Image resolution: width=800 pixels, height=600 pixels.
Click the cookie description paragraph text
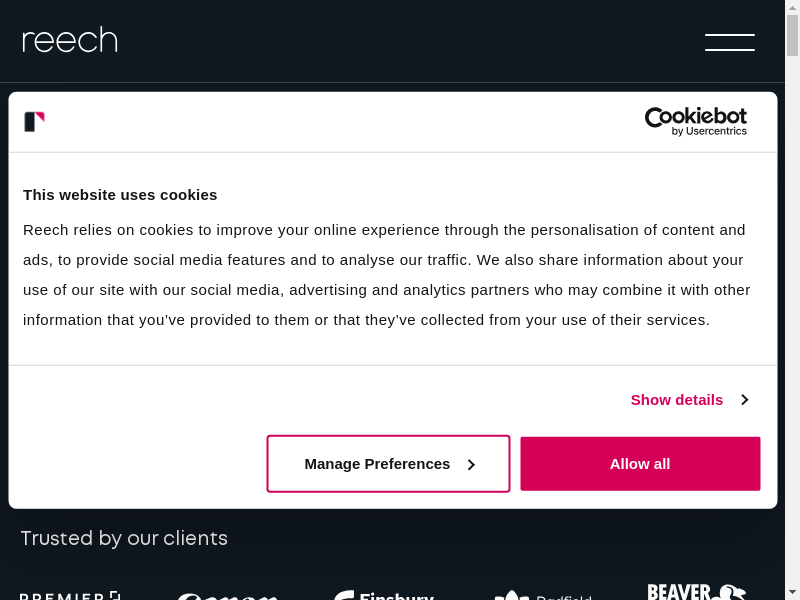point(386,275)
